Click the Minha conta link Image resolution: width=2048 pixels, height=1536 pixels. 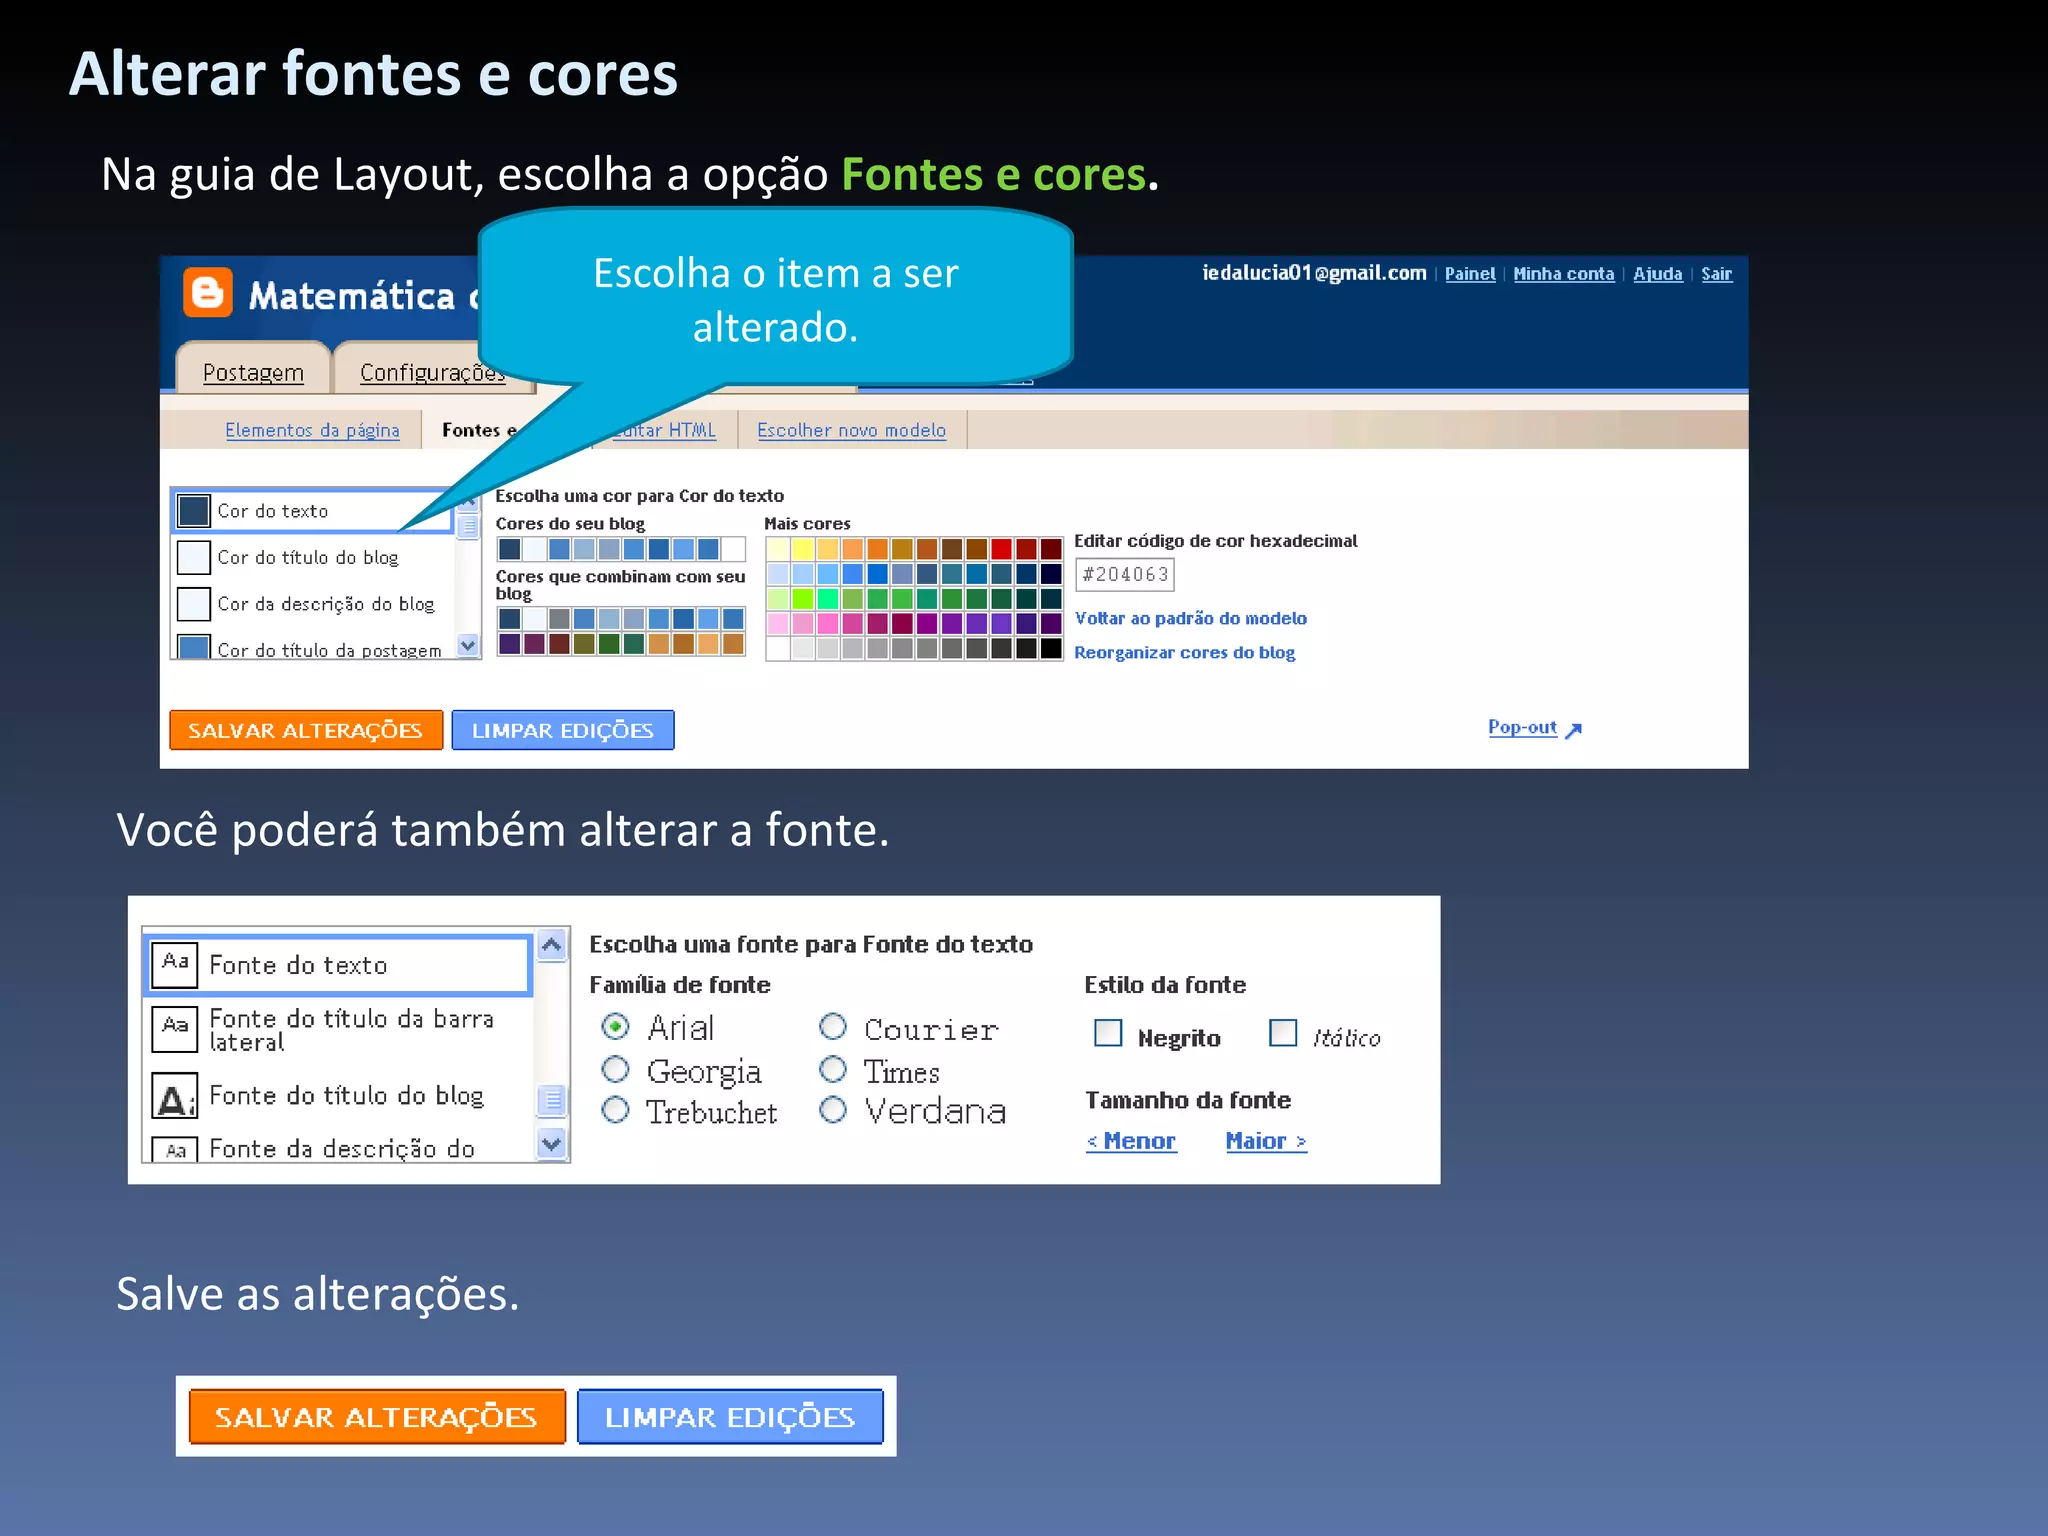coord(1564,274)
